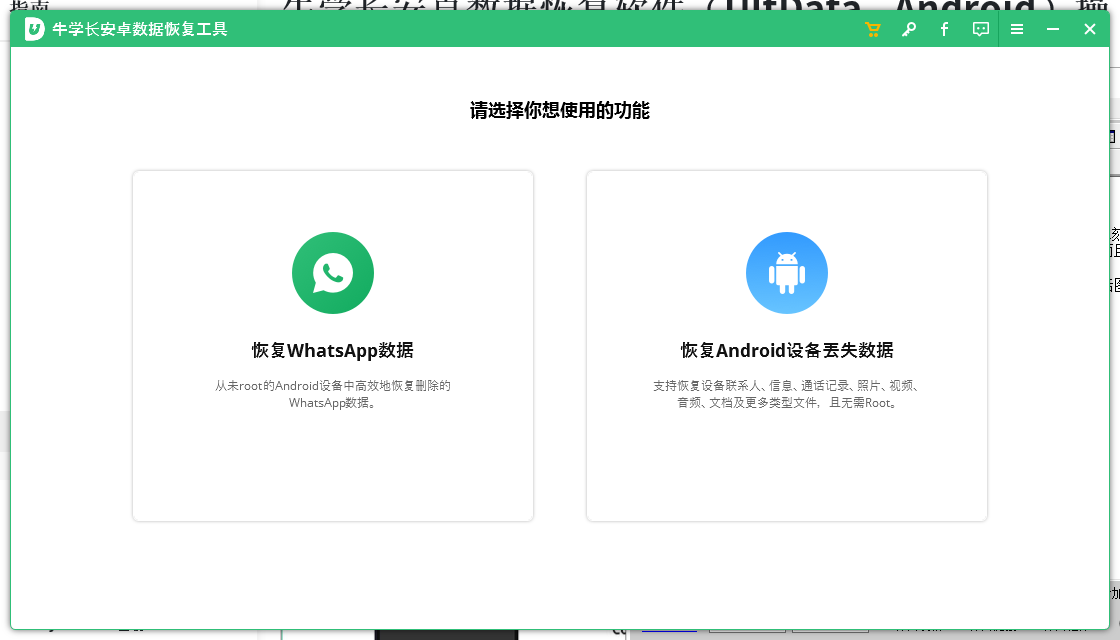The image size is (1120, 640).
Task: Select 恢复WhatsApp数据 title
Action: [x=333, y=350]
